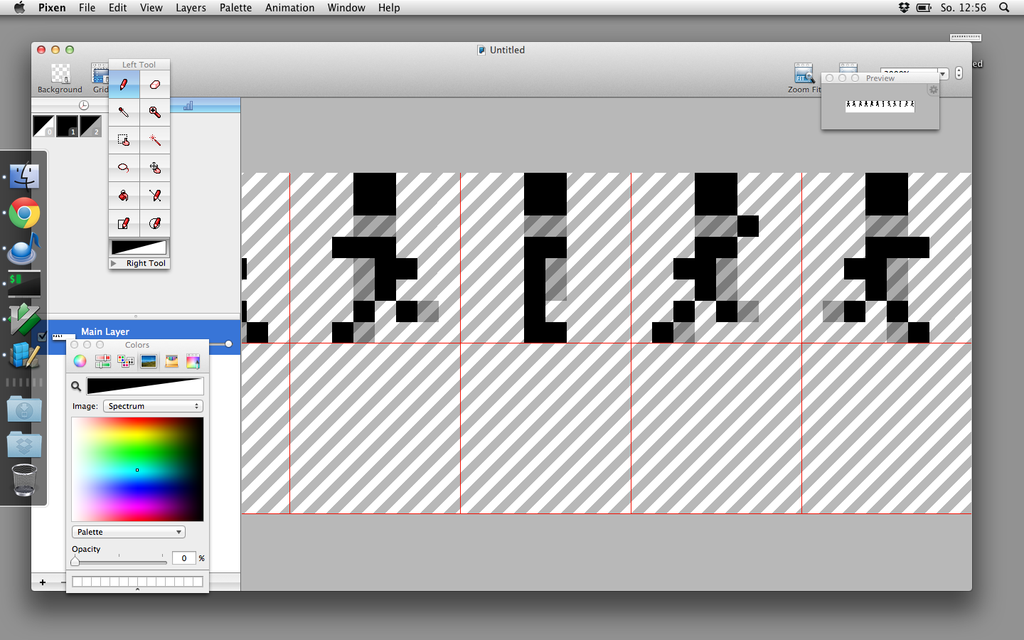Image resolution: width=1024 pixels, height=640 pixels.
Task: Switch to Color Sliders in Colors panel
Action: tap(103, 361)
